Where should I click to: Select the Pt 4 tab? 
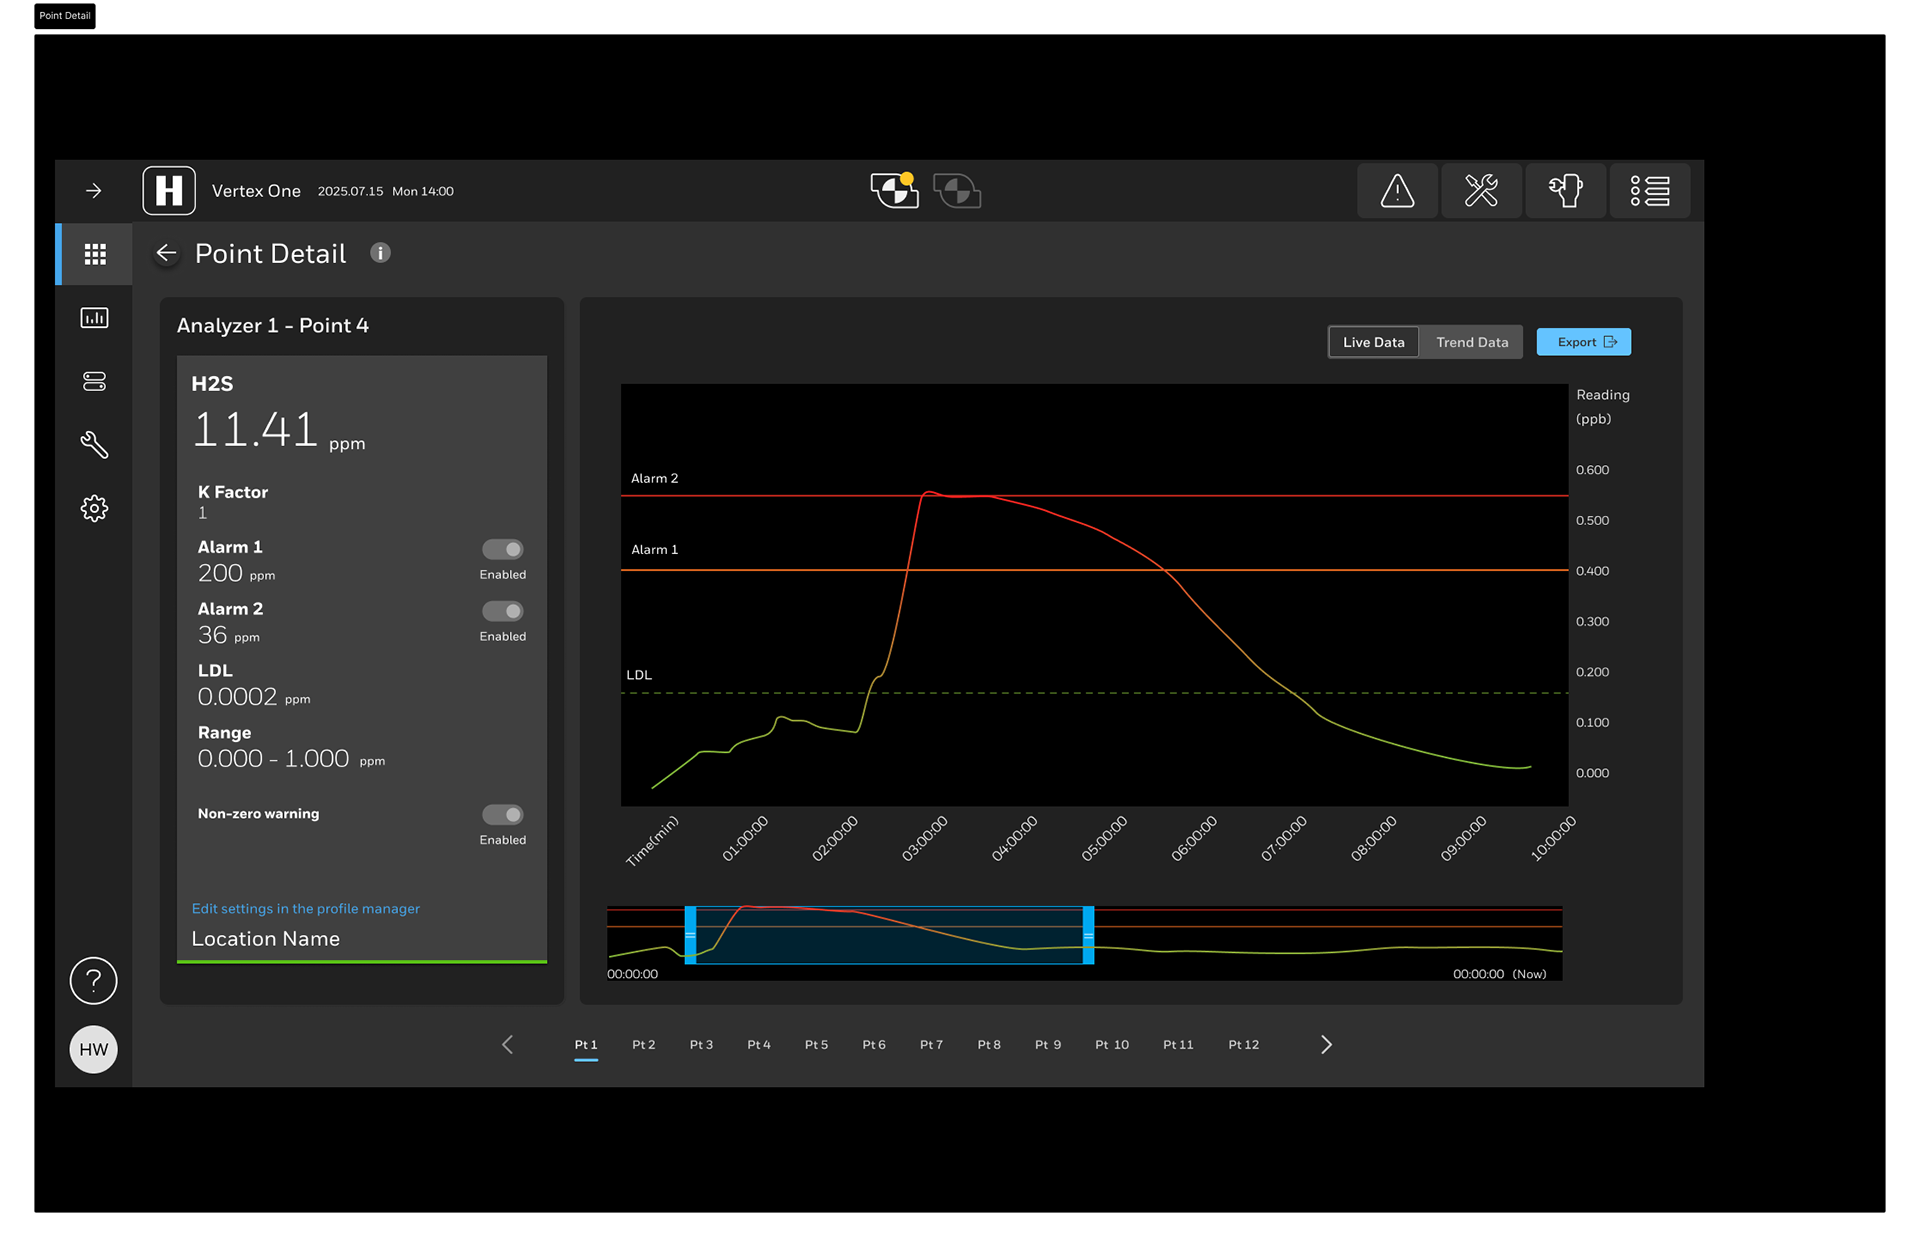tap(759, 1044)
